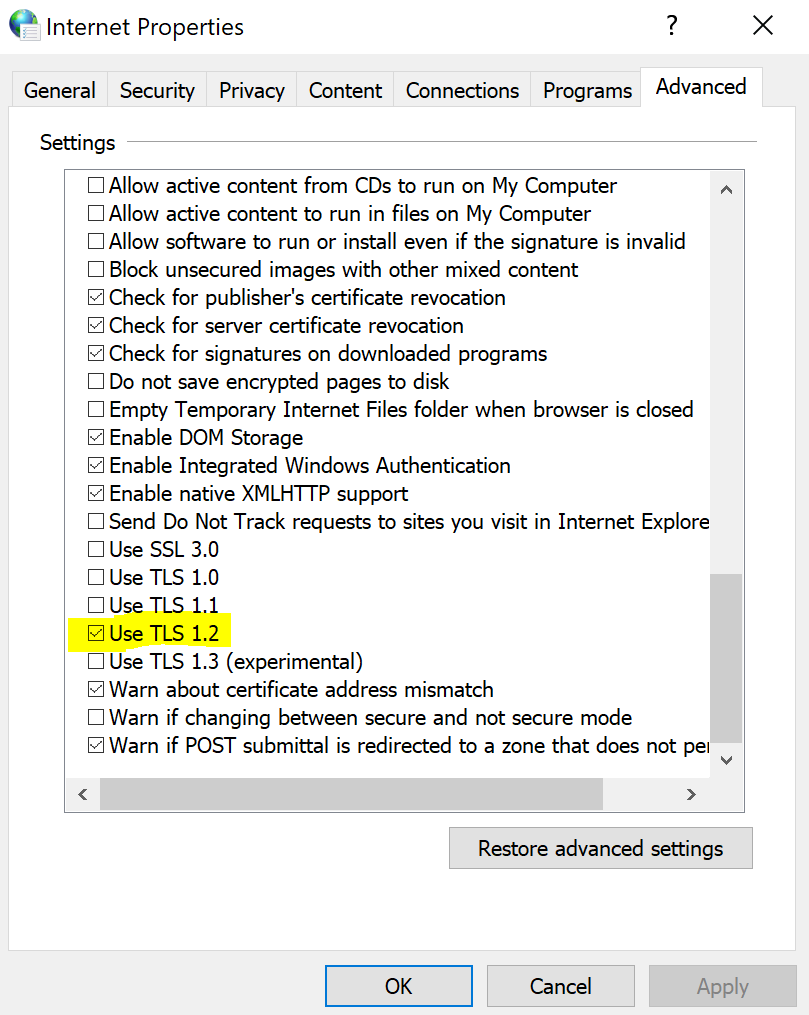Viewport: 809px width, 1015px height.
Task: Enable the Use TLS 1.1 option
Action: 96,605
